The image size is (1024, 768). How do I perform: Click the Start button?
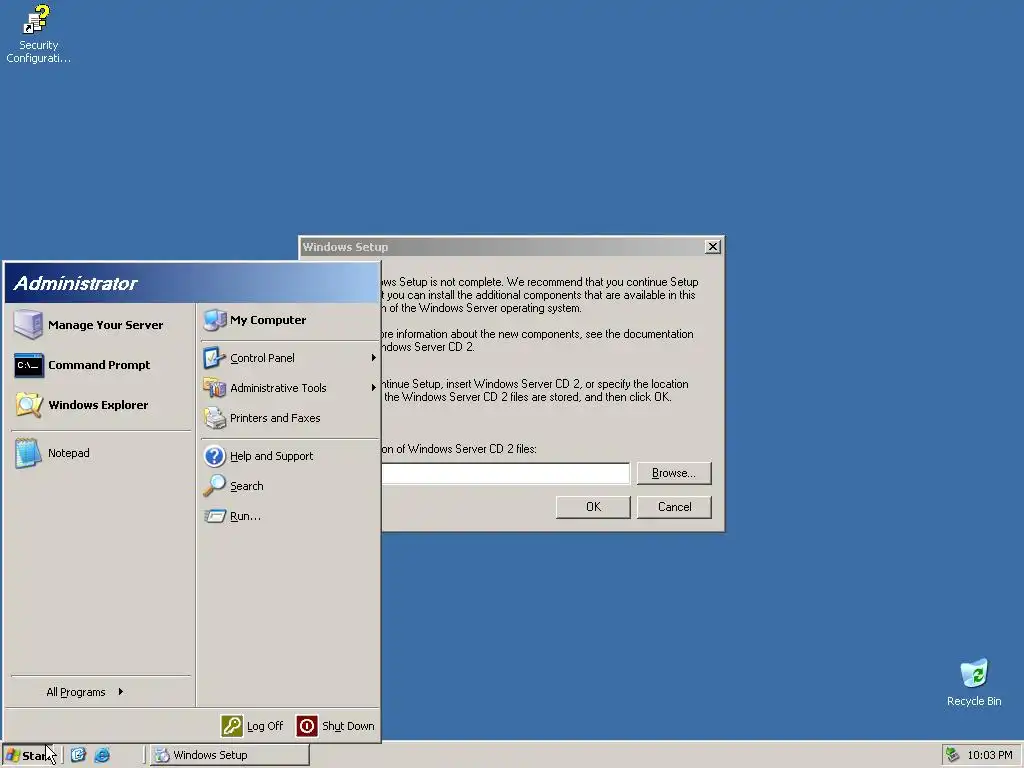point(30,756)
